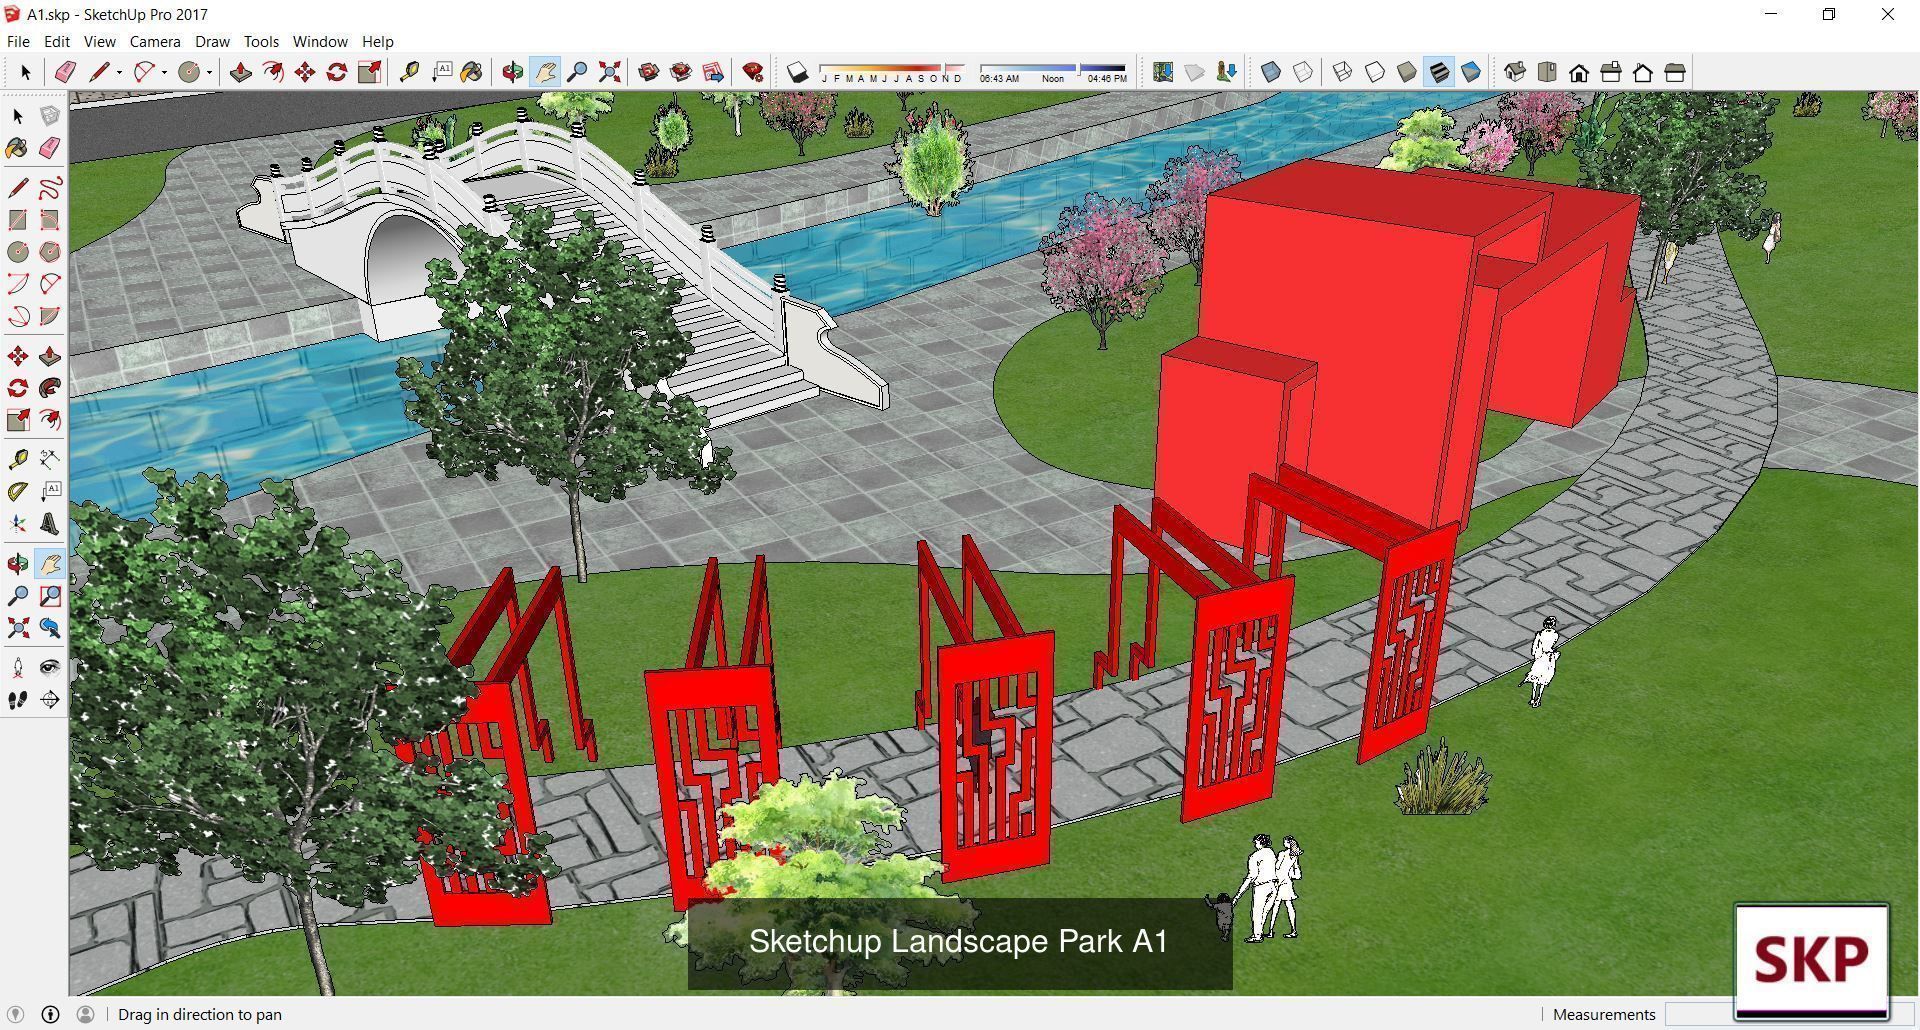The image size is (1920, 1030).
Task: Select the Pie arc tool
Action: pos(50,316)
